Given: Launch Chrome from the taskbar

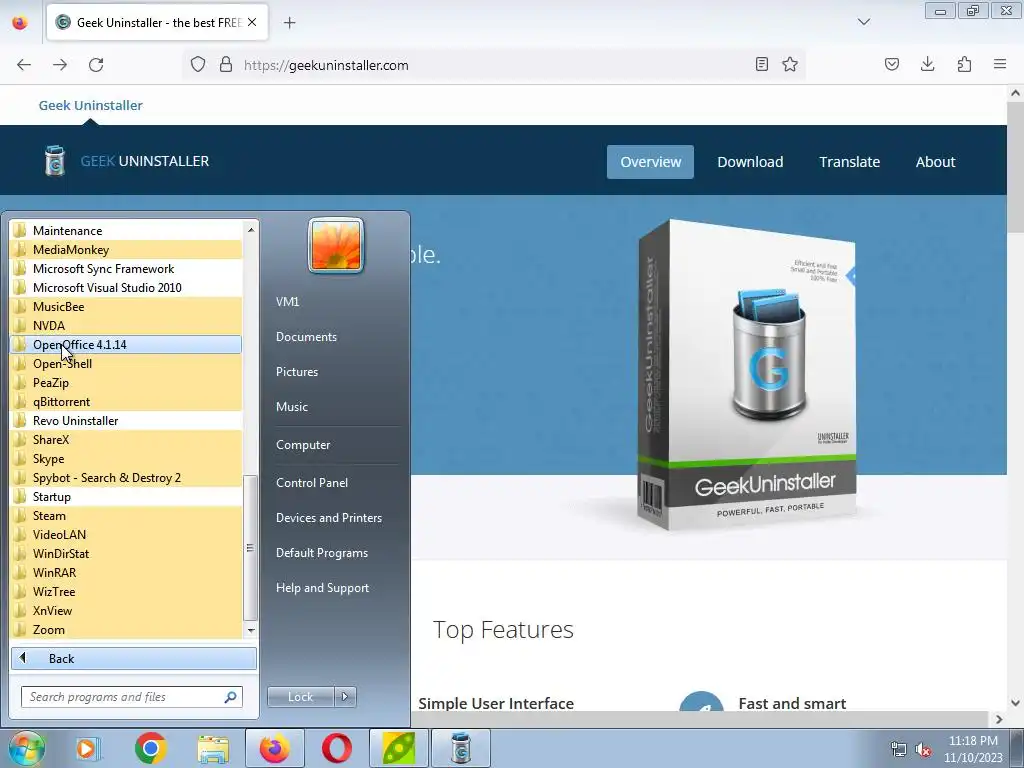Looking at the screenshot, I should (x=151, y=748).
